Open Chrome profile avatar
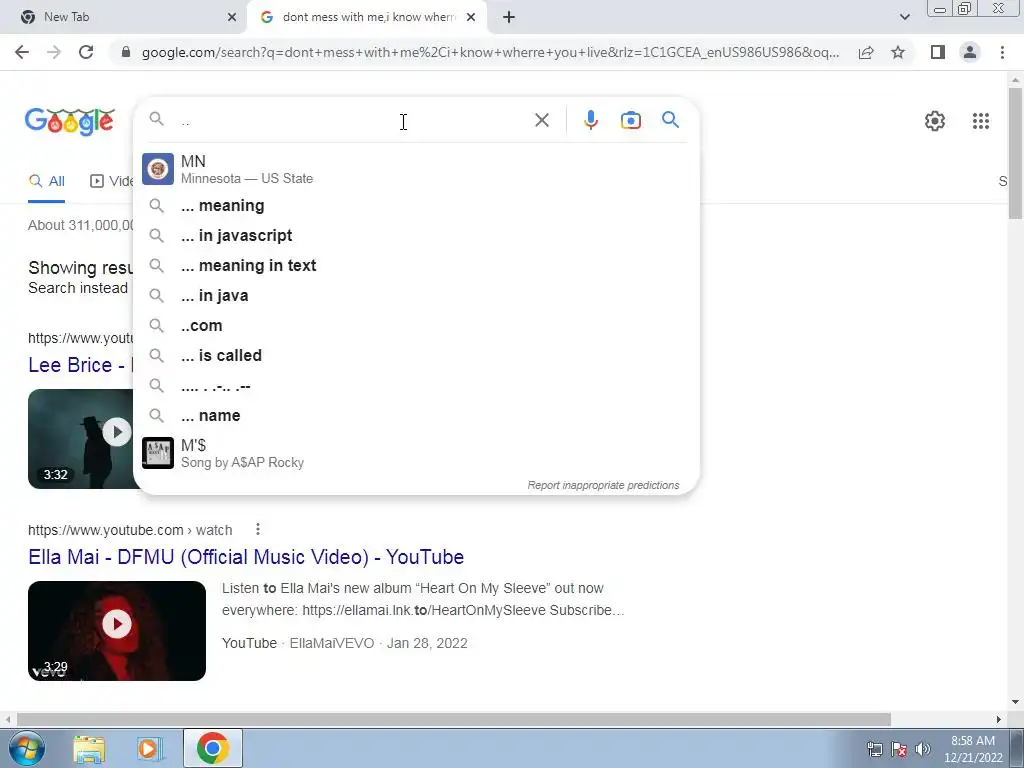Screen dimensions: 1024x768 [970, 52]
